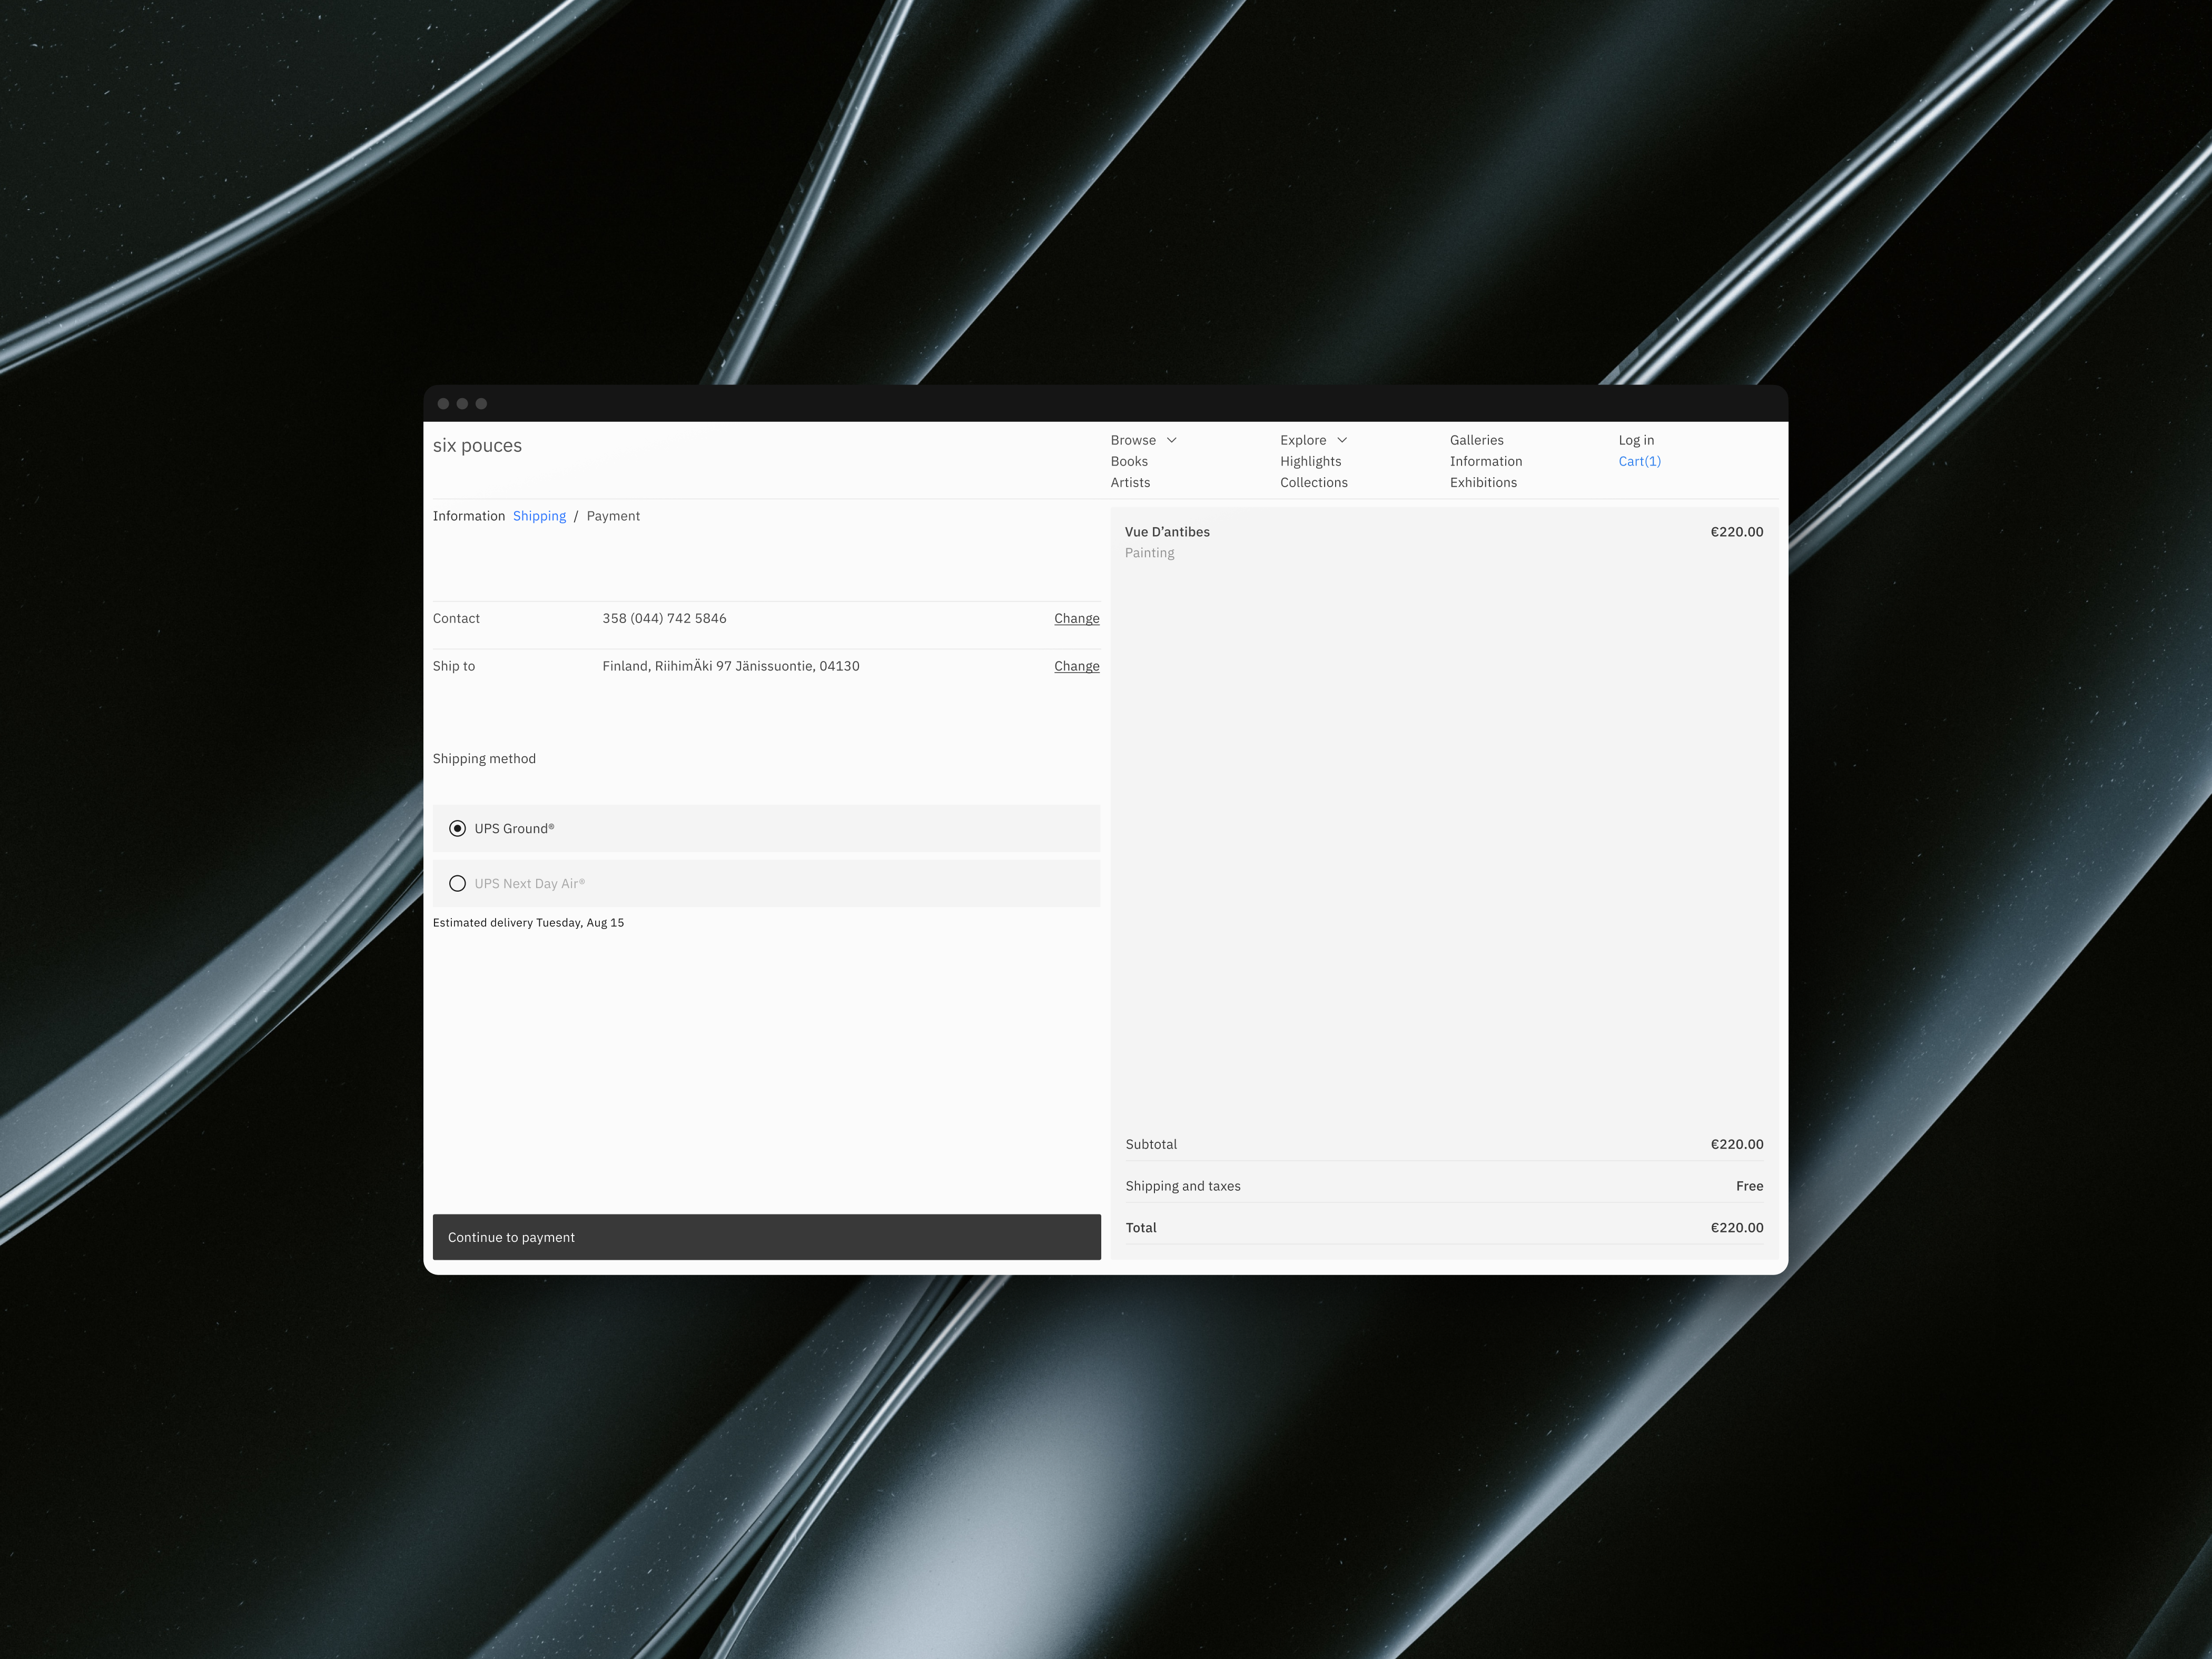Open Exhibitions page
This screenshot has width=2212, height=1659.
point(1483,482)
